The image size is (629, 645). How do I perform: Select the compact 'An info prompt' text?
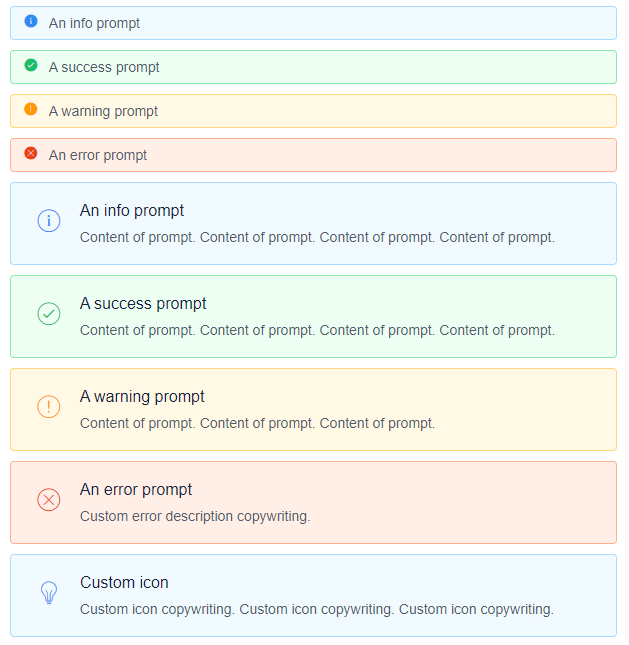(94, 23)
